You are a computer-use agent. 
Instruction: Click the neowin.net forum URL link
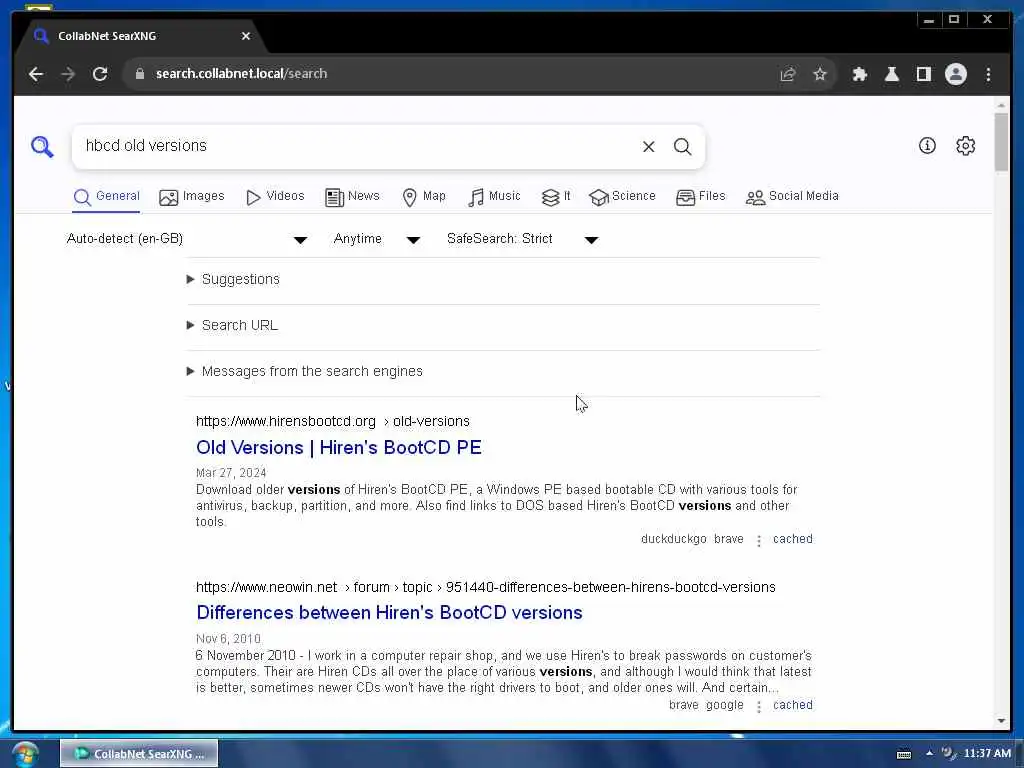(x=485, y=588)
